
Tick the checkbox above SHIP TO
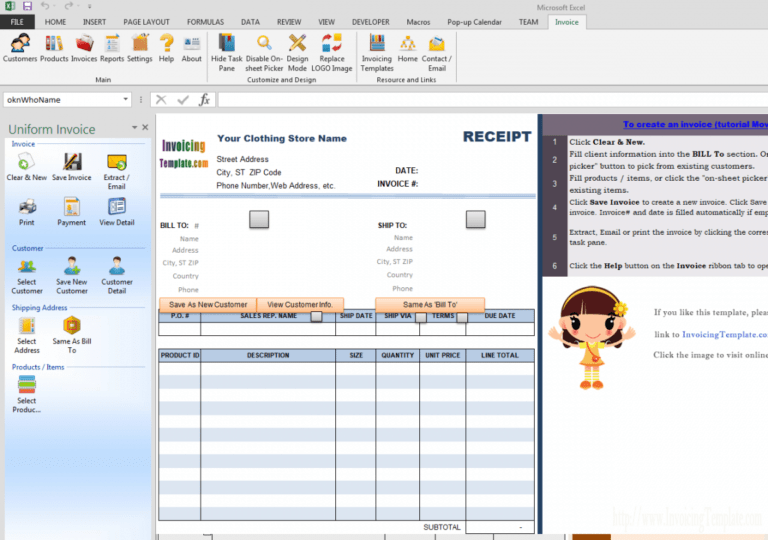point(475,219)
